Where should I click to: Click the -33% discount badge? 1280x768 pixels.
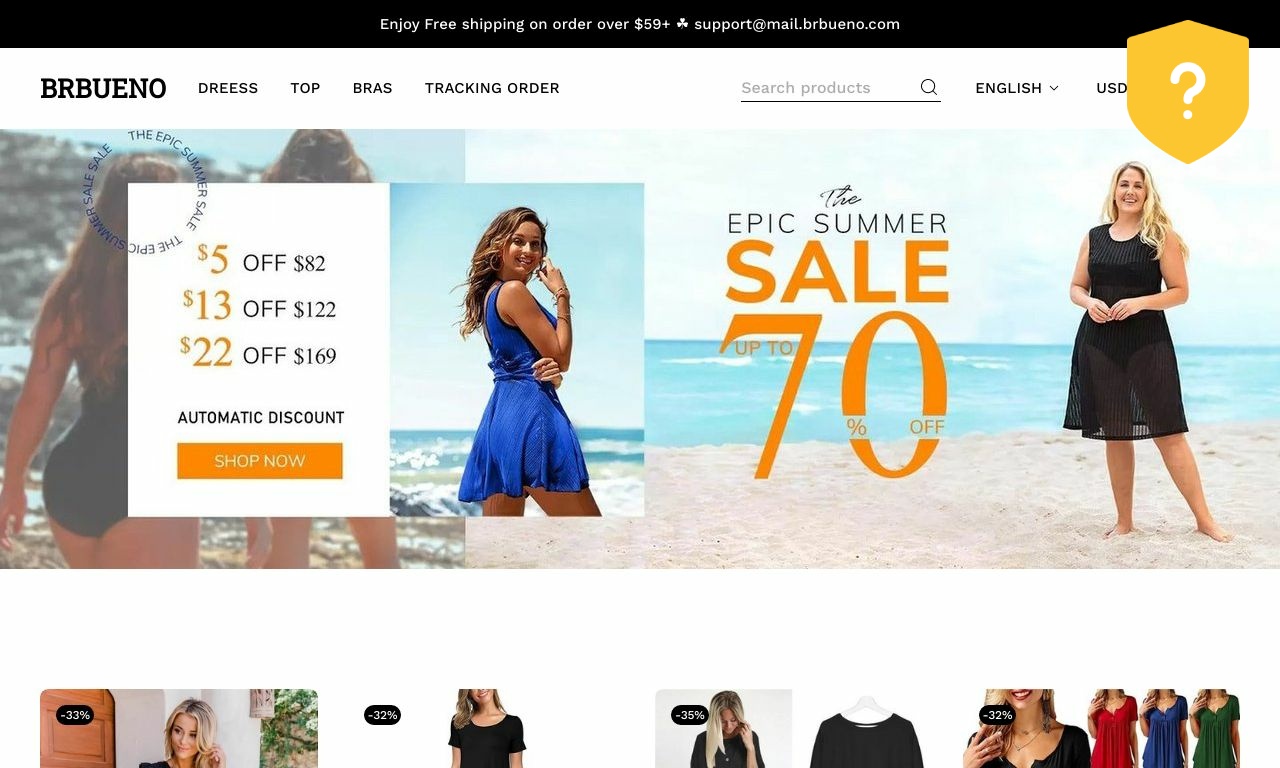(75, 715)
